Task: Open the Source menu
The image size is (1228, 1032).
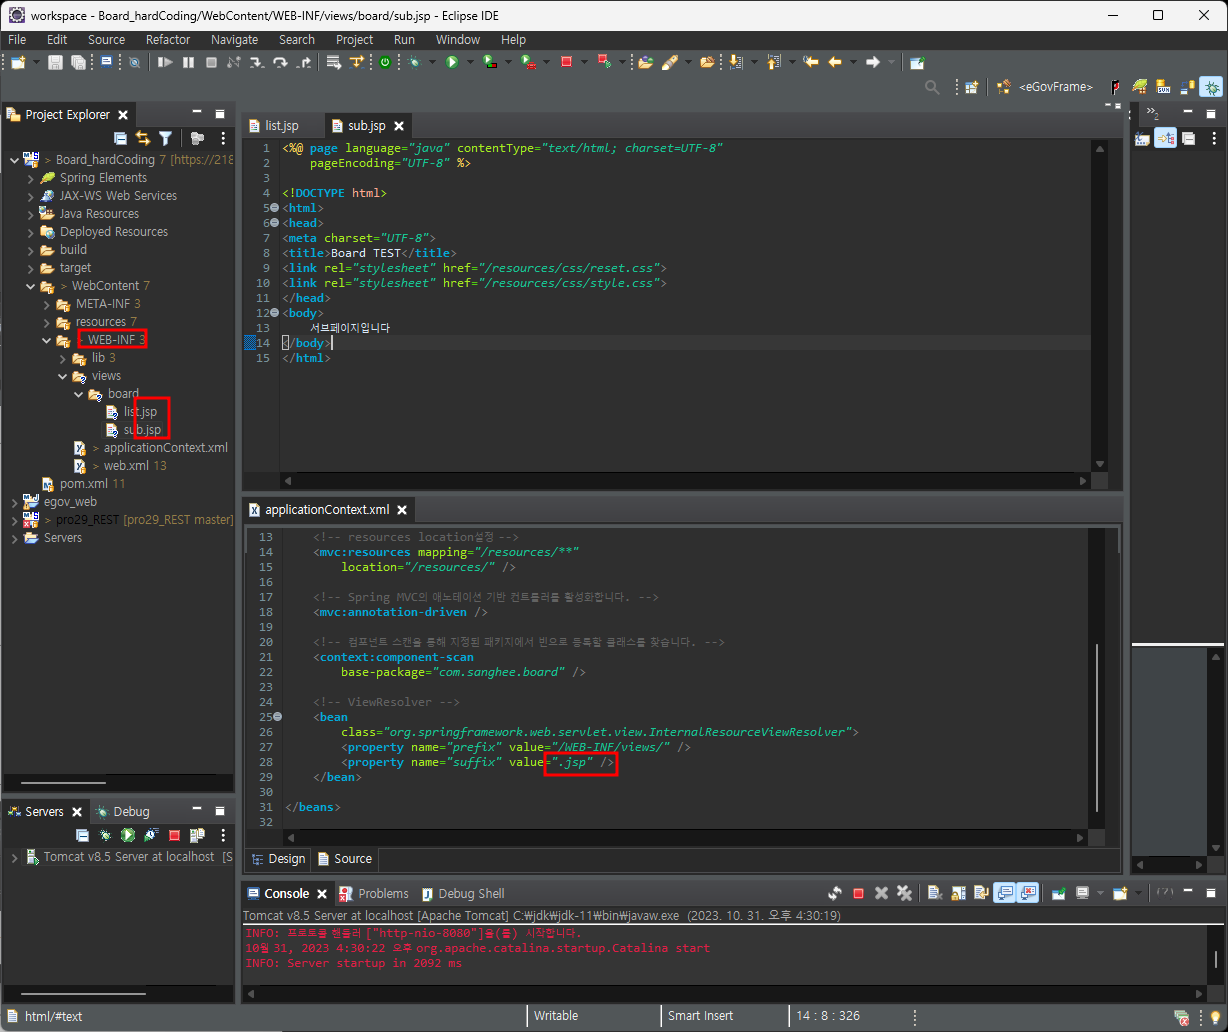Action: pos(106,40)
